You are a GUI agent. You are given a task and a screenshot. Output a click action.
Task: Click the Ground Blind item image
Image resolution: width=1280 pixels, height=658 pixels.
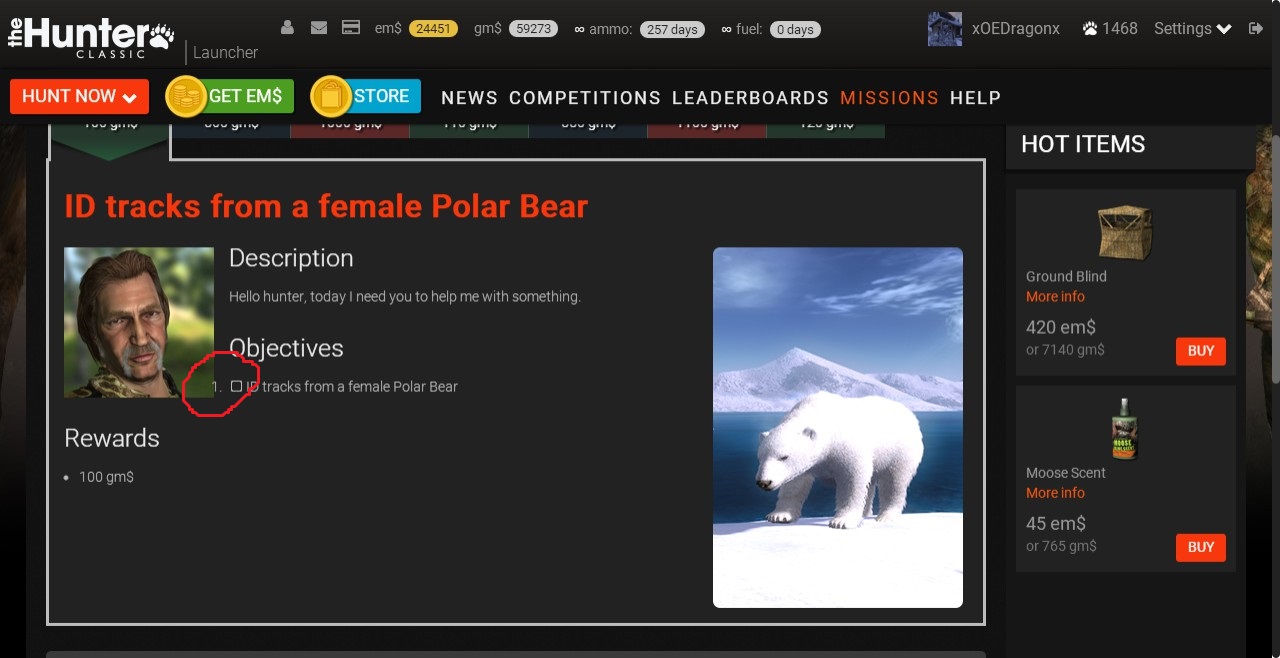coord(1125,232)
